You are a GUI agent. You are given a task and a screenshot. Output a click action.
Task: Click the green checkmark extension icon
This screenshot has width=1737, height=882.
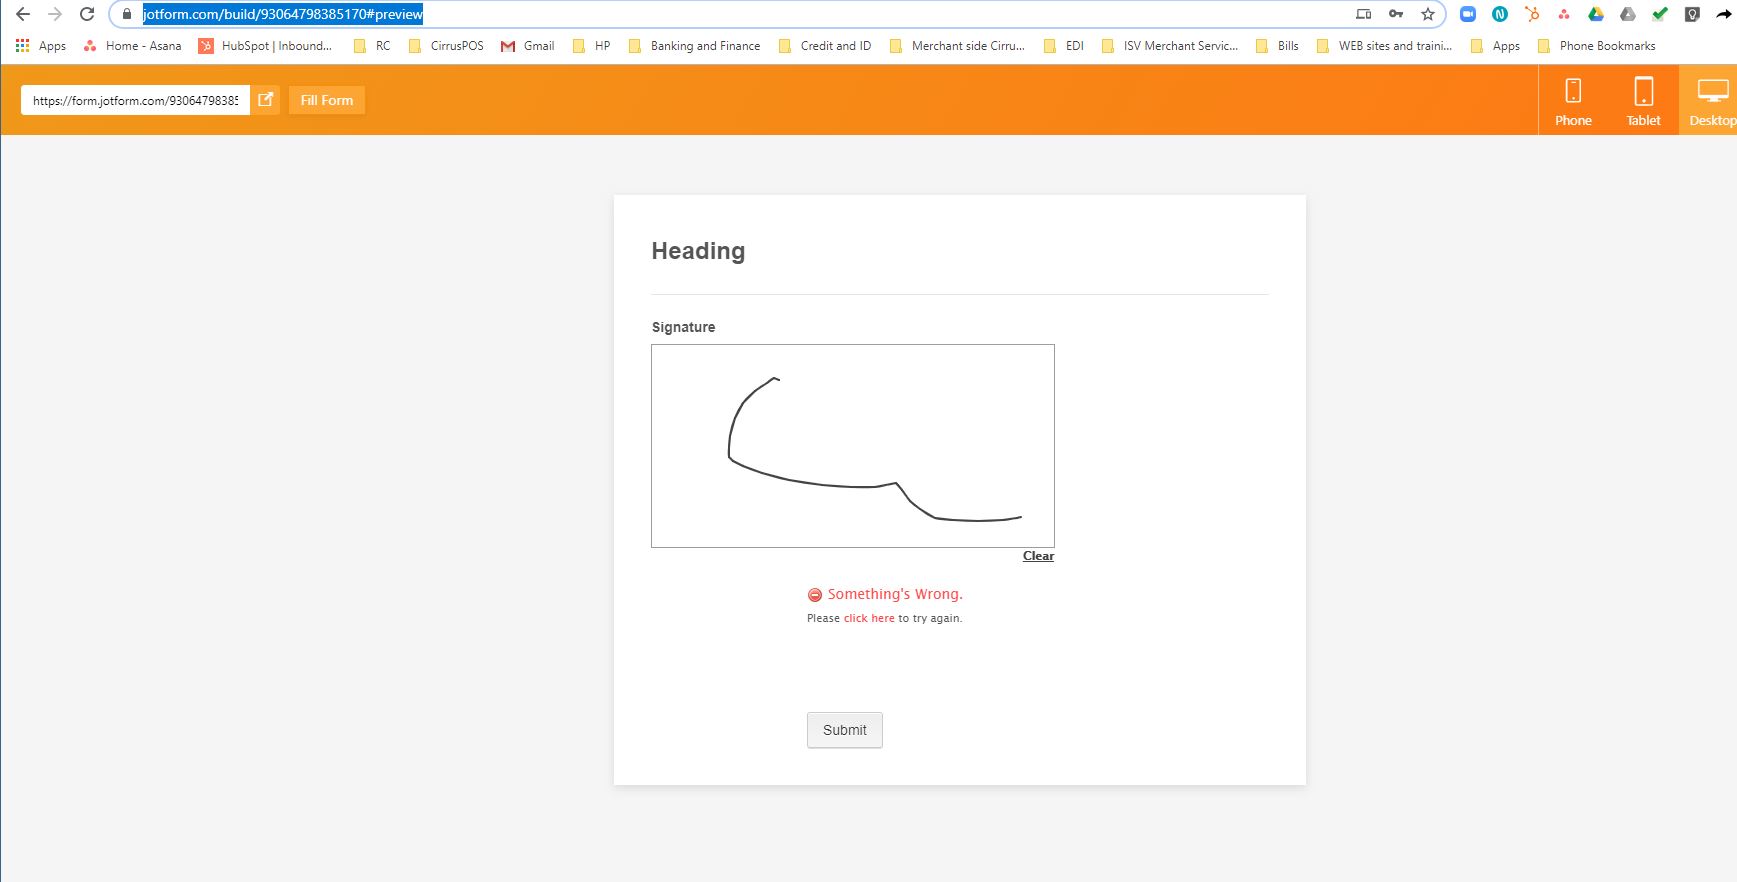pyautogui.click(x=1660, y=14)
